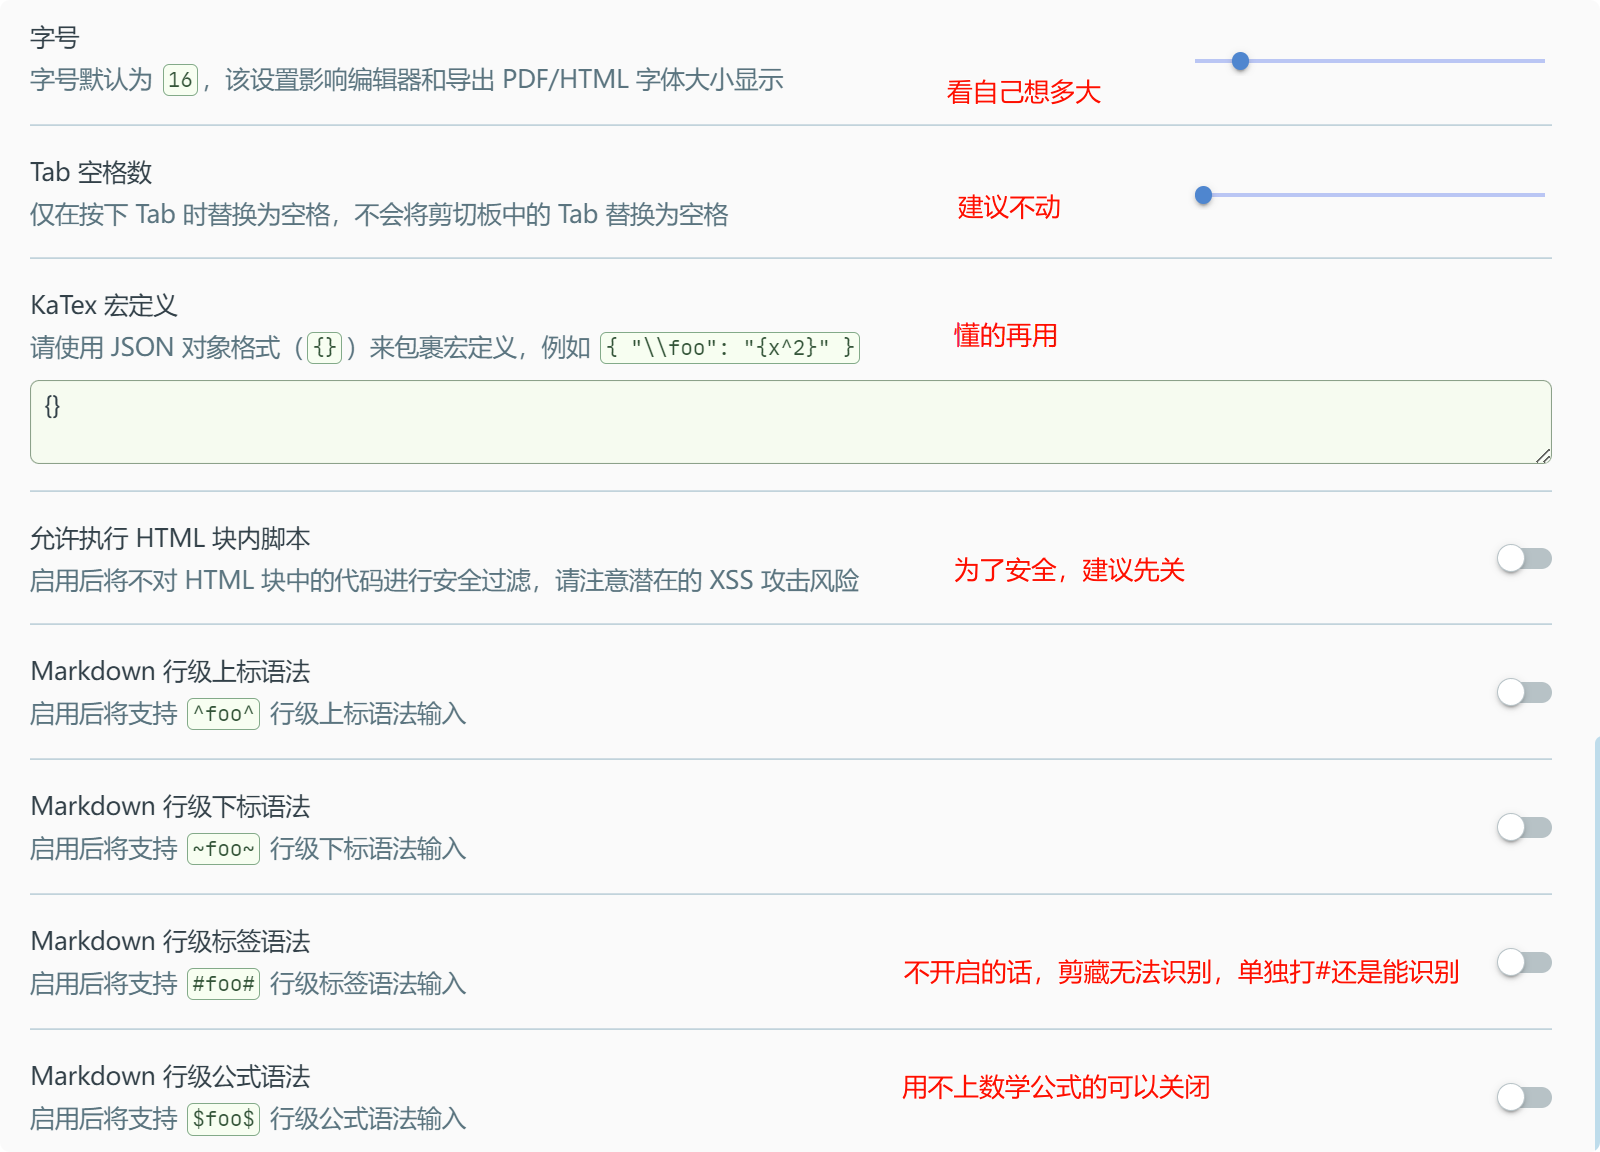Screen dimensions: 1600x1152
Task: Click the settings panel vertical scrollbar
Action: click(1596, 943)
